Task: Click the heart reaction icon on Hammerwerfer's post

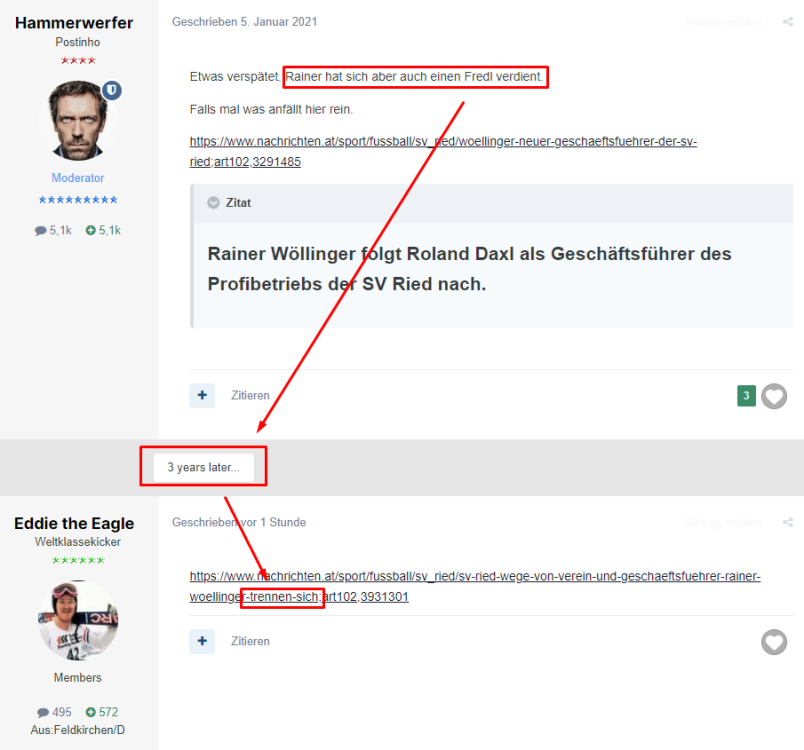Action: [774, 396]
